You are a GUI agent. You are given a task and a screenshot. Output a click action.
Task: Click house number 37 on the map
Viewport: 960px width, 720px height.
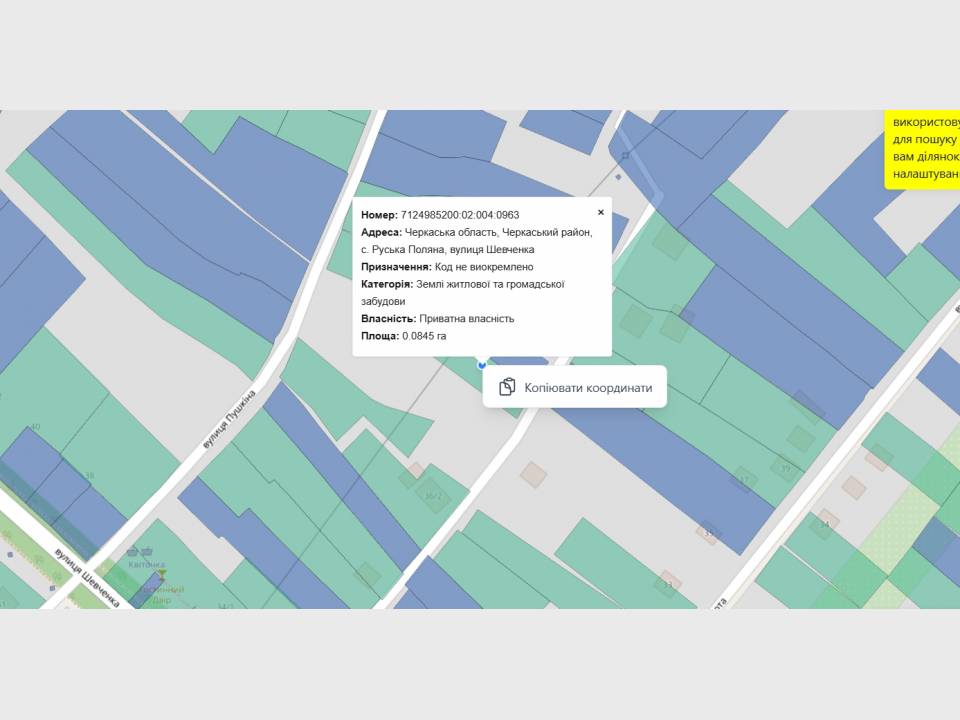click(x=744, y=480)
